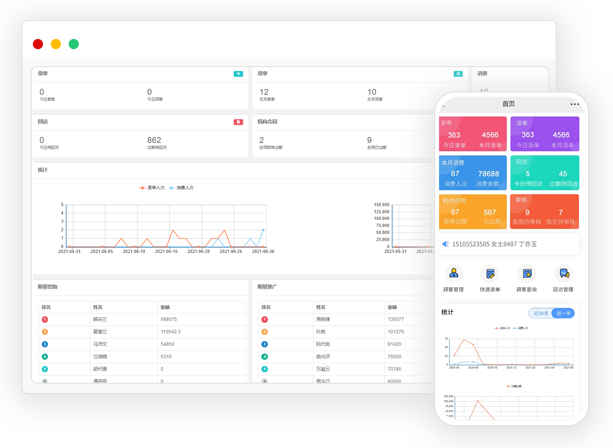Click the back arrow in mobile header
Viewport: 613px width, 448px height.
click(x=444, y=104)
